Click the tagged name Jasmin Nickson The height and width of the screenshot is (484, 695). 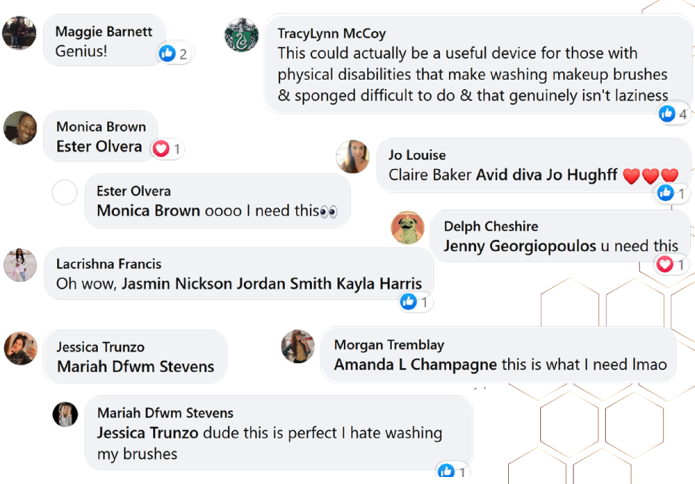(x=174, y=284)
